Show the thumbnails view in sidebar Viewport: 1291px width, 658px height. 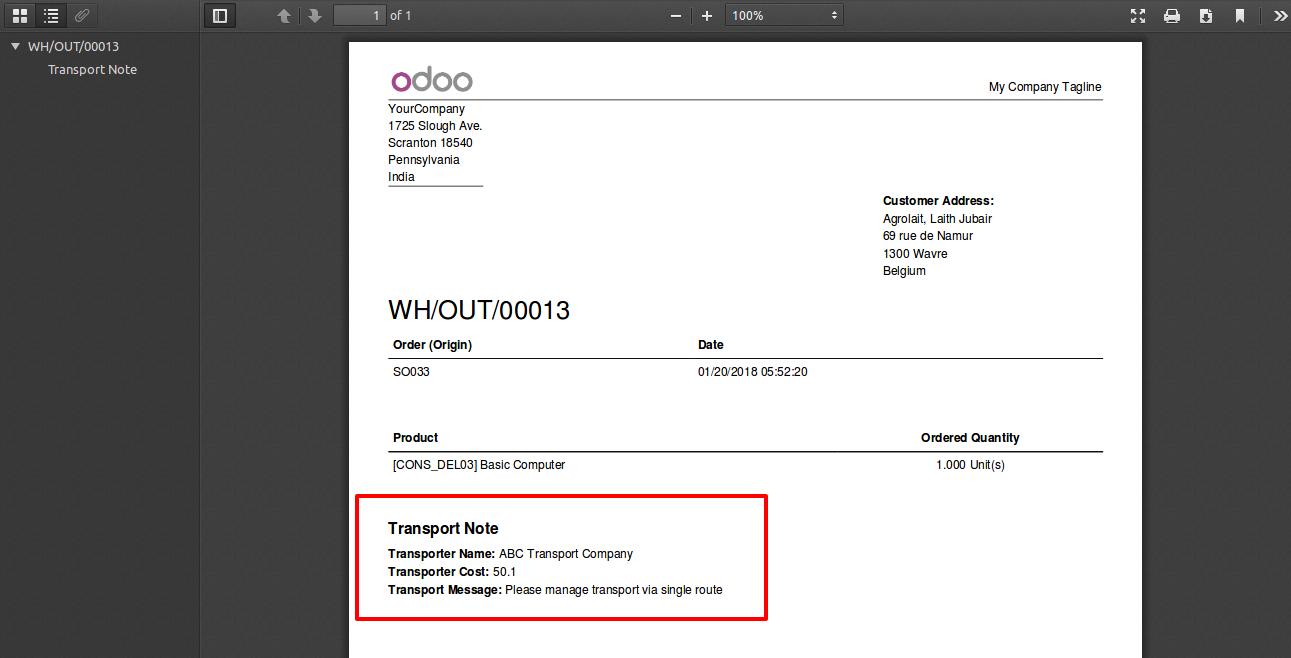pyautogui.click(x=20, y=15)
